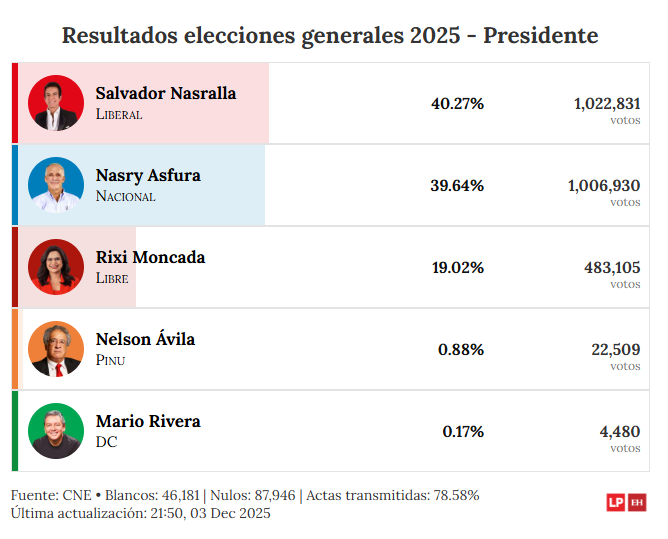Click Mario Rivera's candidate photo
The height and width of the screenshot is (539, 668).
(56, 431)
